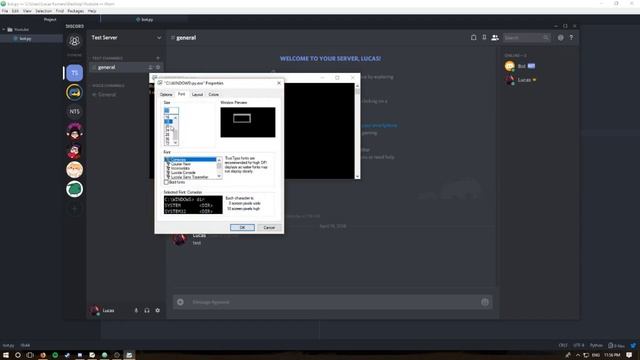Add a server with plus icon
The image size is (640, 360).
click(74, 209)
